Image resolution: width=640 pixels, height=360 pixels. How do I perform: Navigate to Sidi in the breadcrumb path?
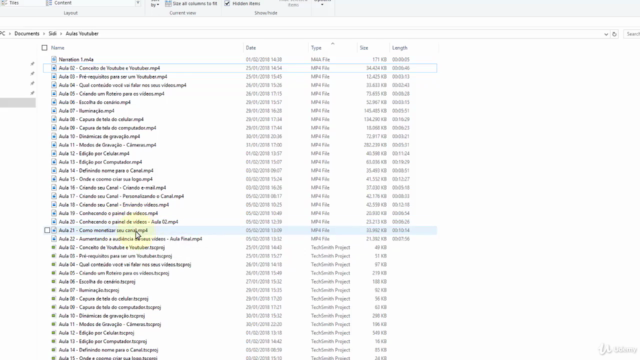53,34
